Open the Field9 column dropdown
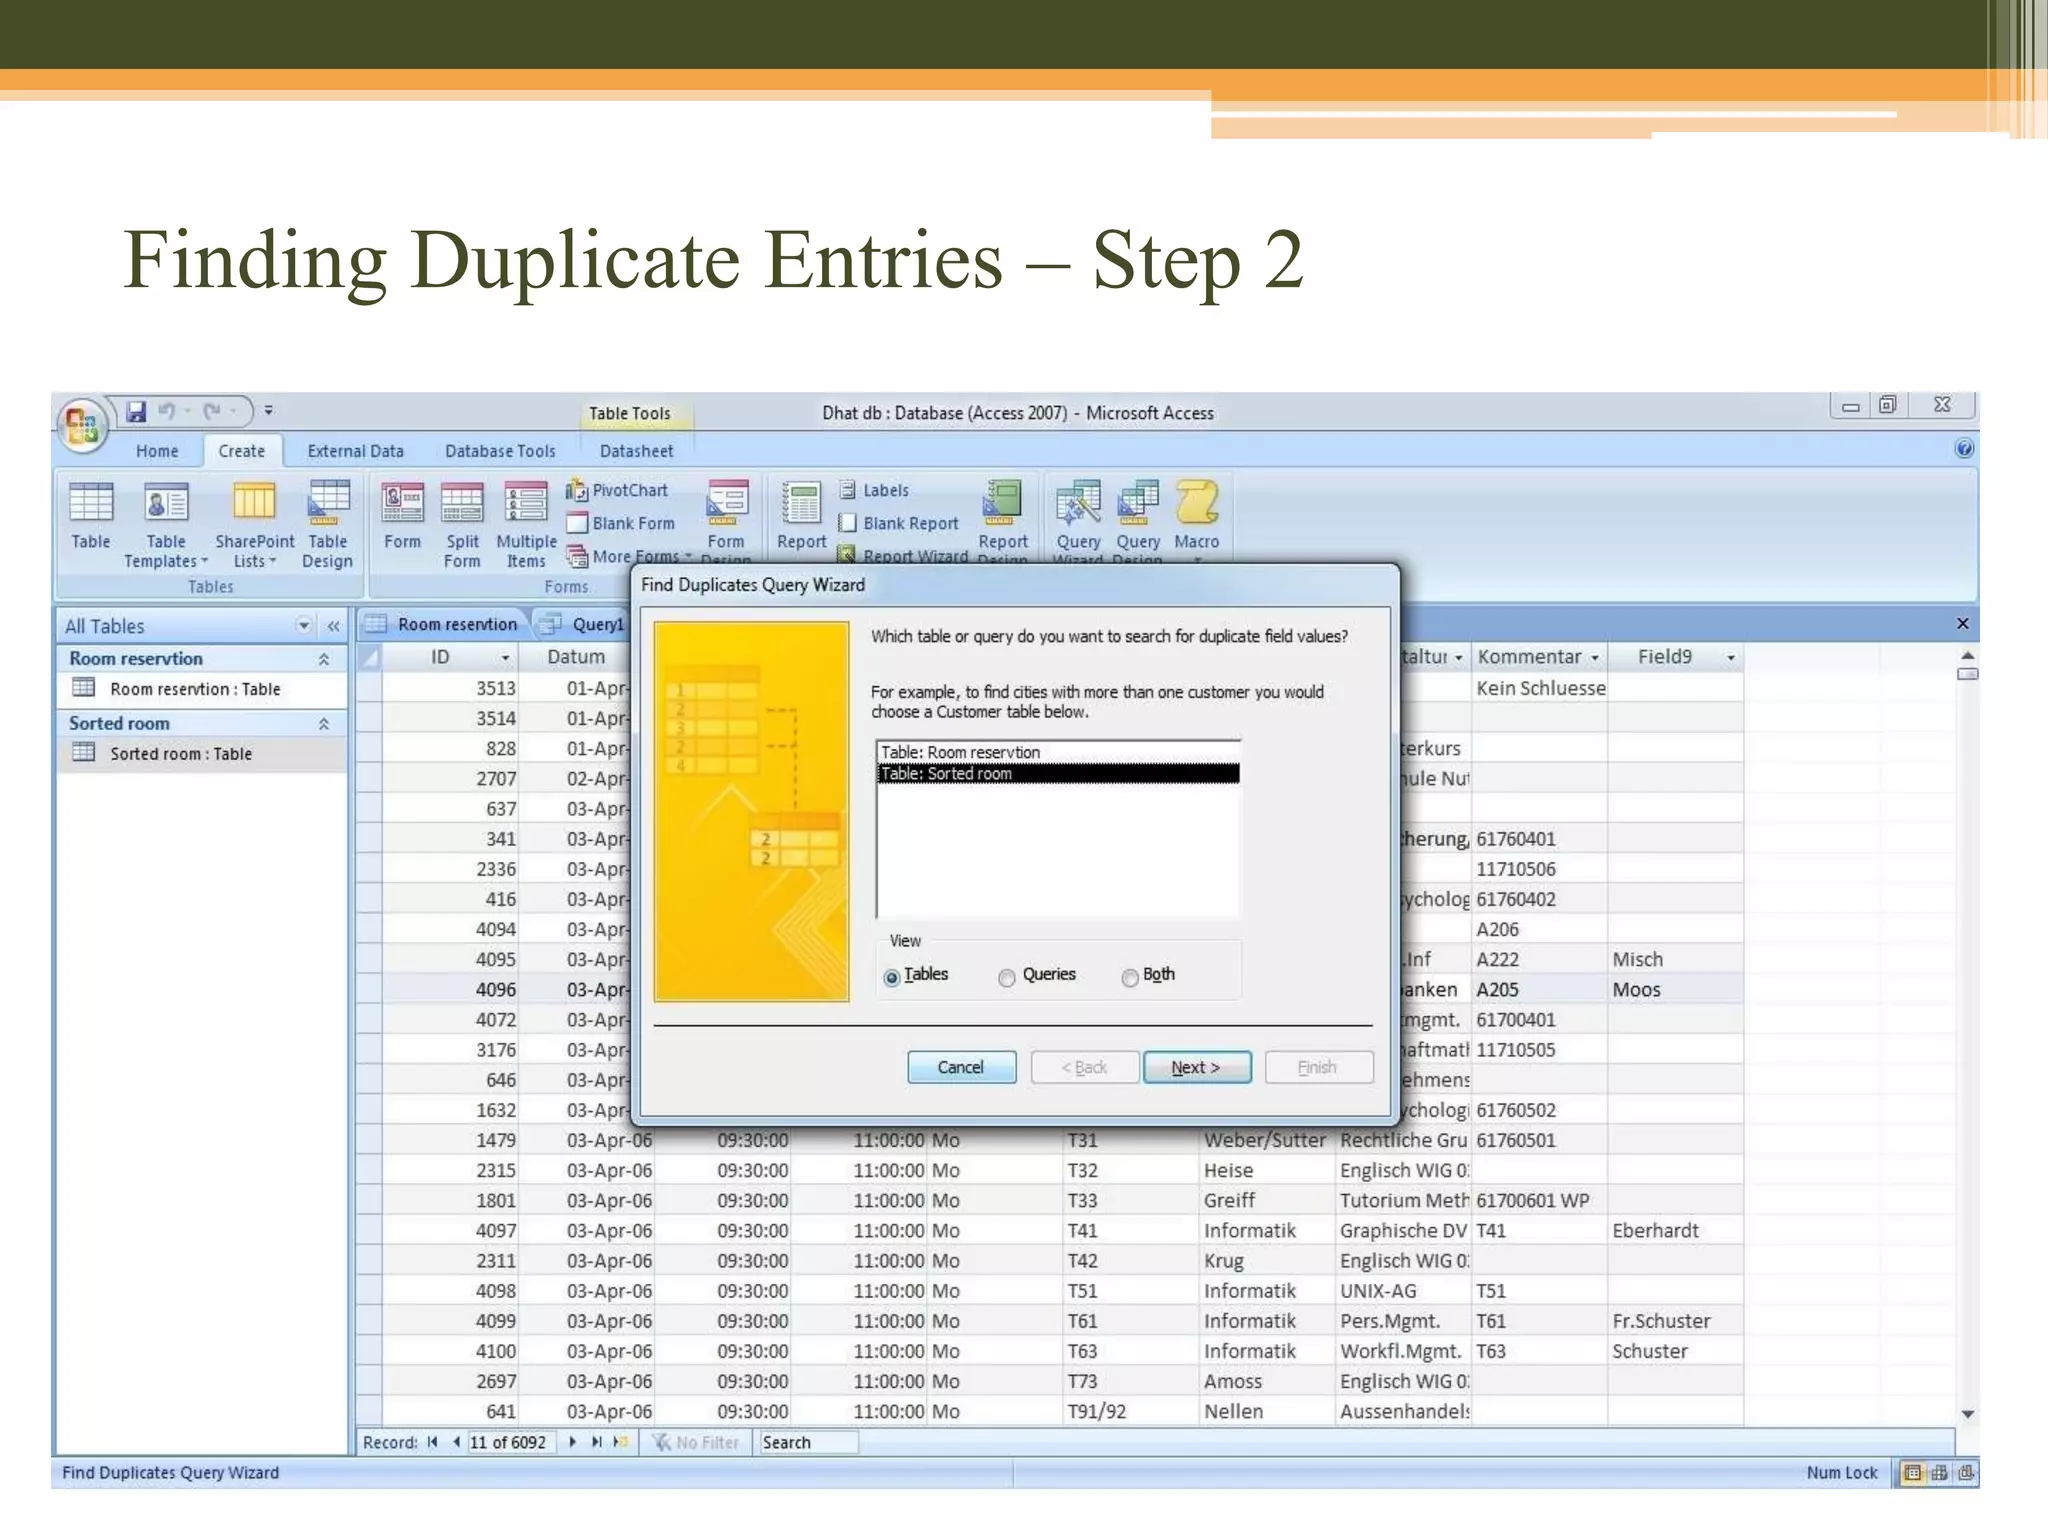The height and width of the screenshot is (1536, 2048). [1731, 658]
